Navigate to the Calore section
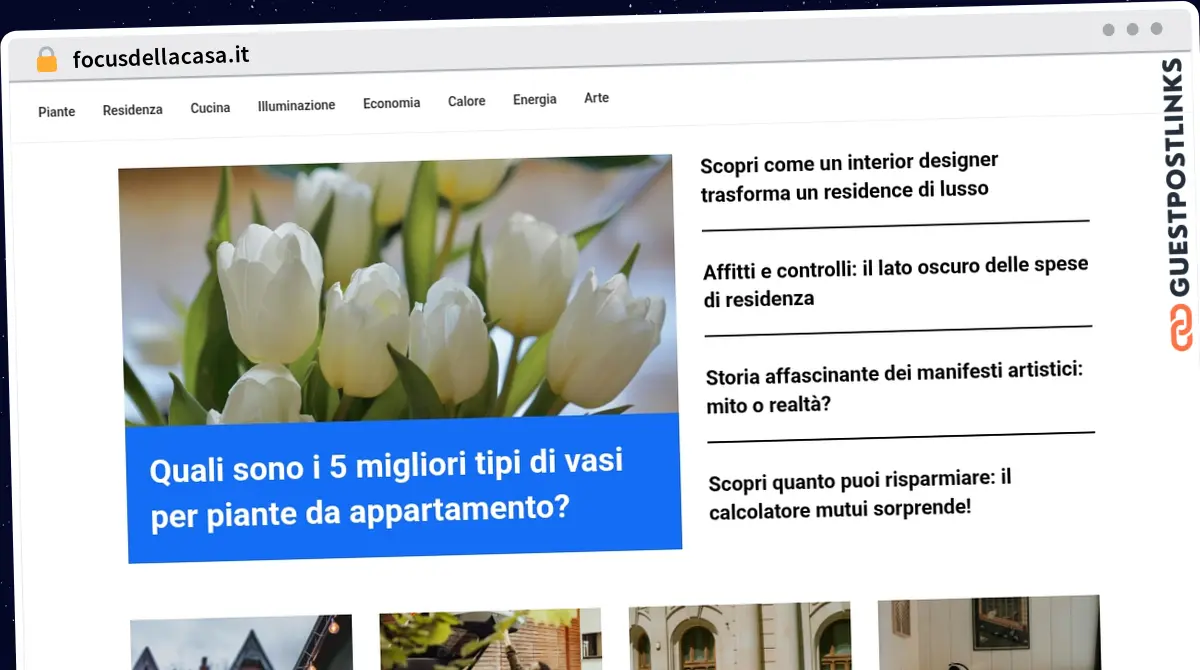 [466, 101]
